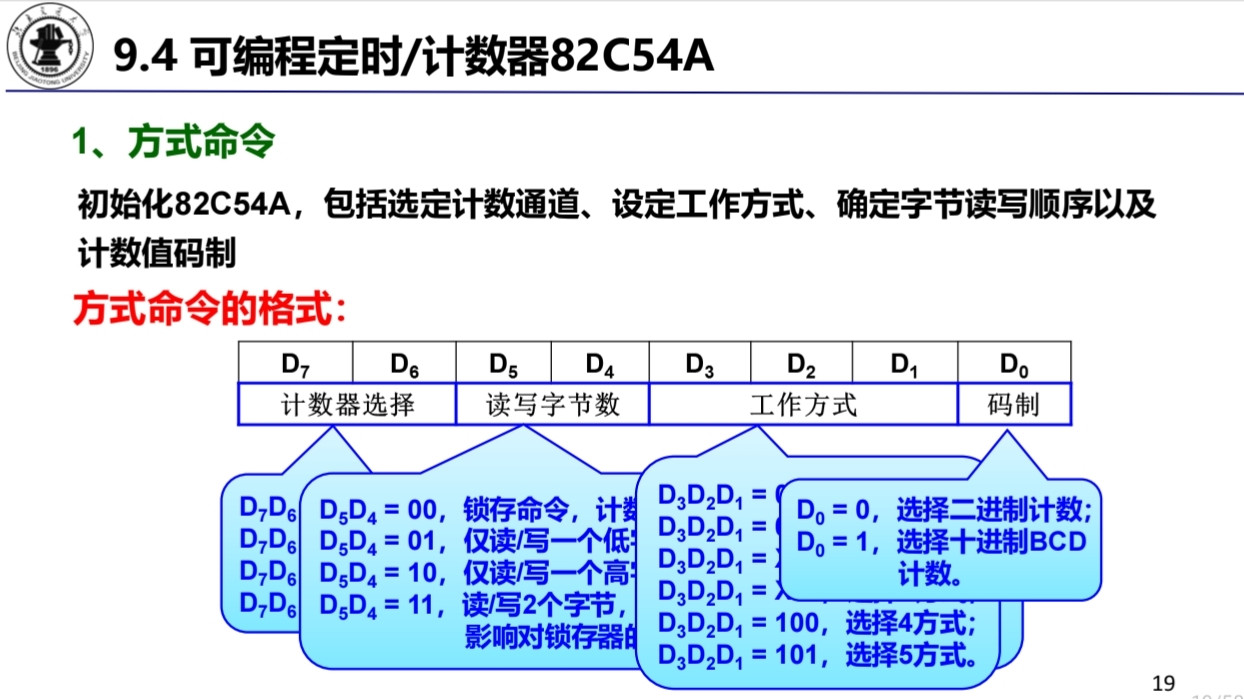Image resolution: width=1244 pixels, height=699 pixels.
Task: Select 'D0 = 1，选择十进制BCD' line
Action: coord(941,542)
